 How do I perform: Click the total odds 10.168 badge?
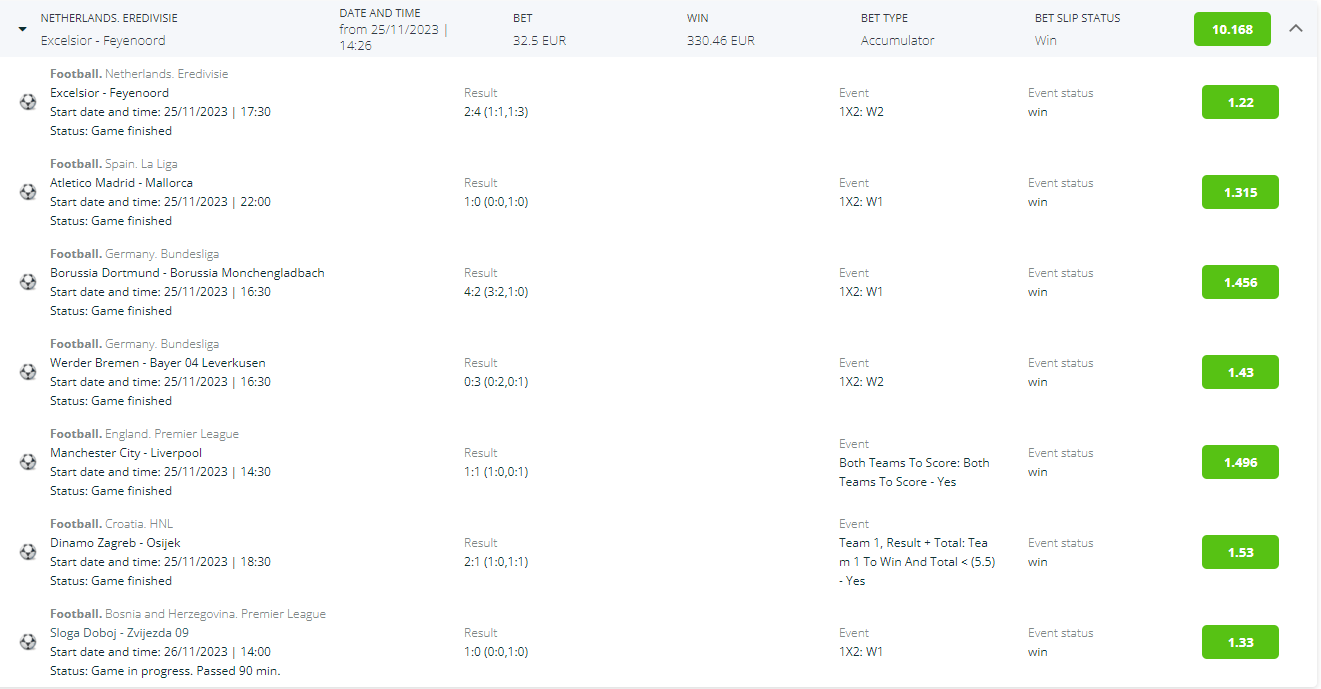click(1232, 29)
